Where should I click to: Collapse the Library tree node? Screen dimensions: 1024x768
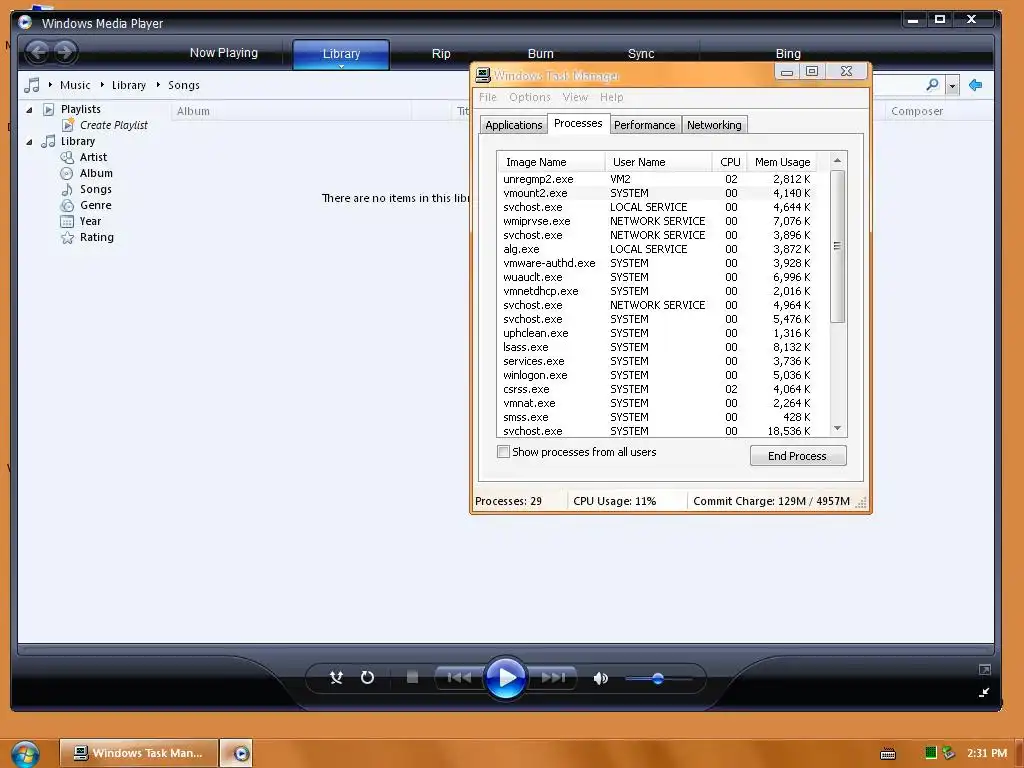click(x=29, y=142)
